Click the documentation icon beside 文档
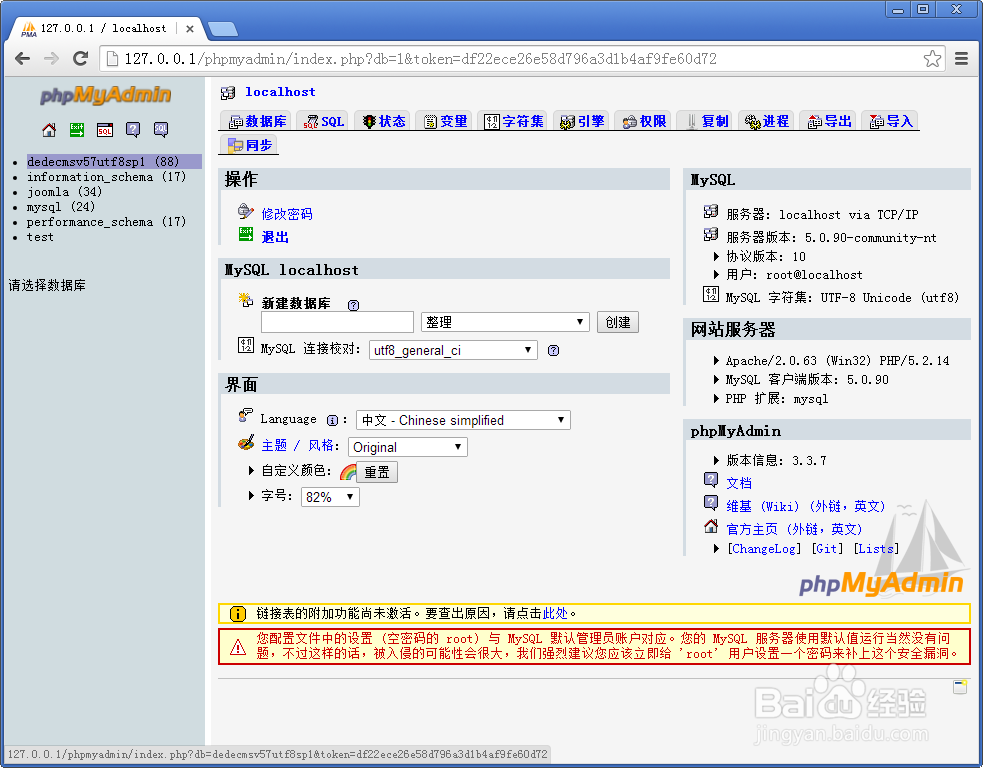This screenshot has width=983, height=768. (x=711, y=480)
